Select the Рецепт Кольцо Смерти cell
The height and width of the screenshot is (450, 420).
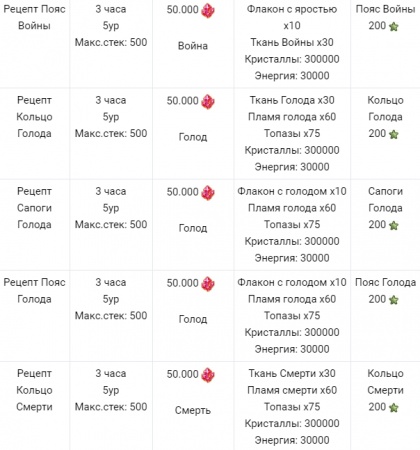pos(34,406)
